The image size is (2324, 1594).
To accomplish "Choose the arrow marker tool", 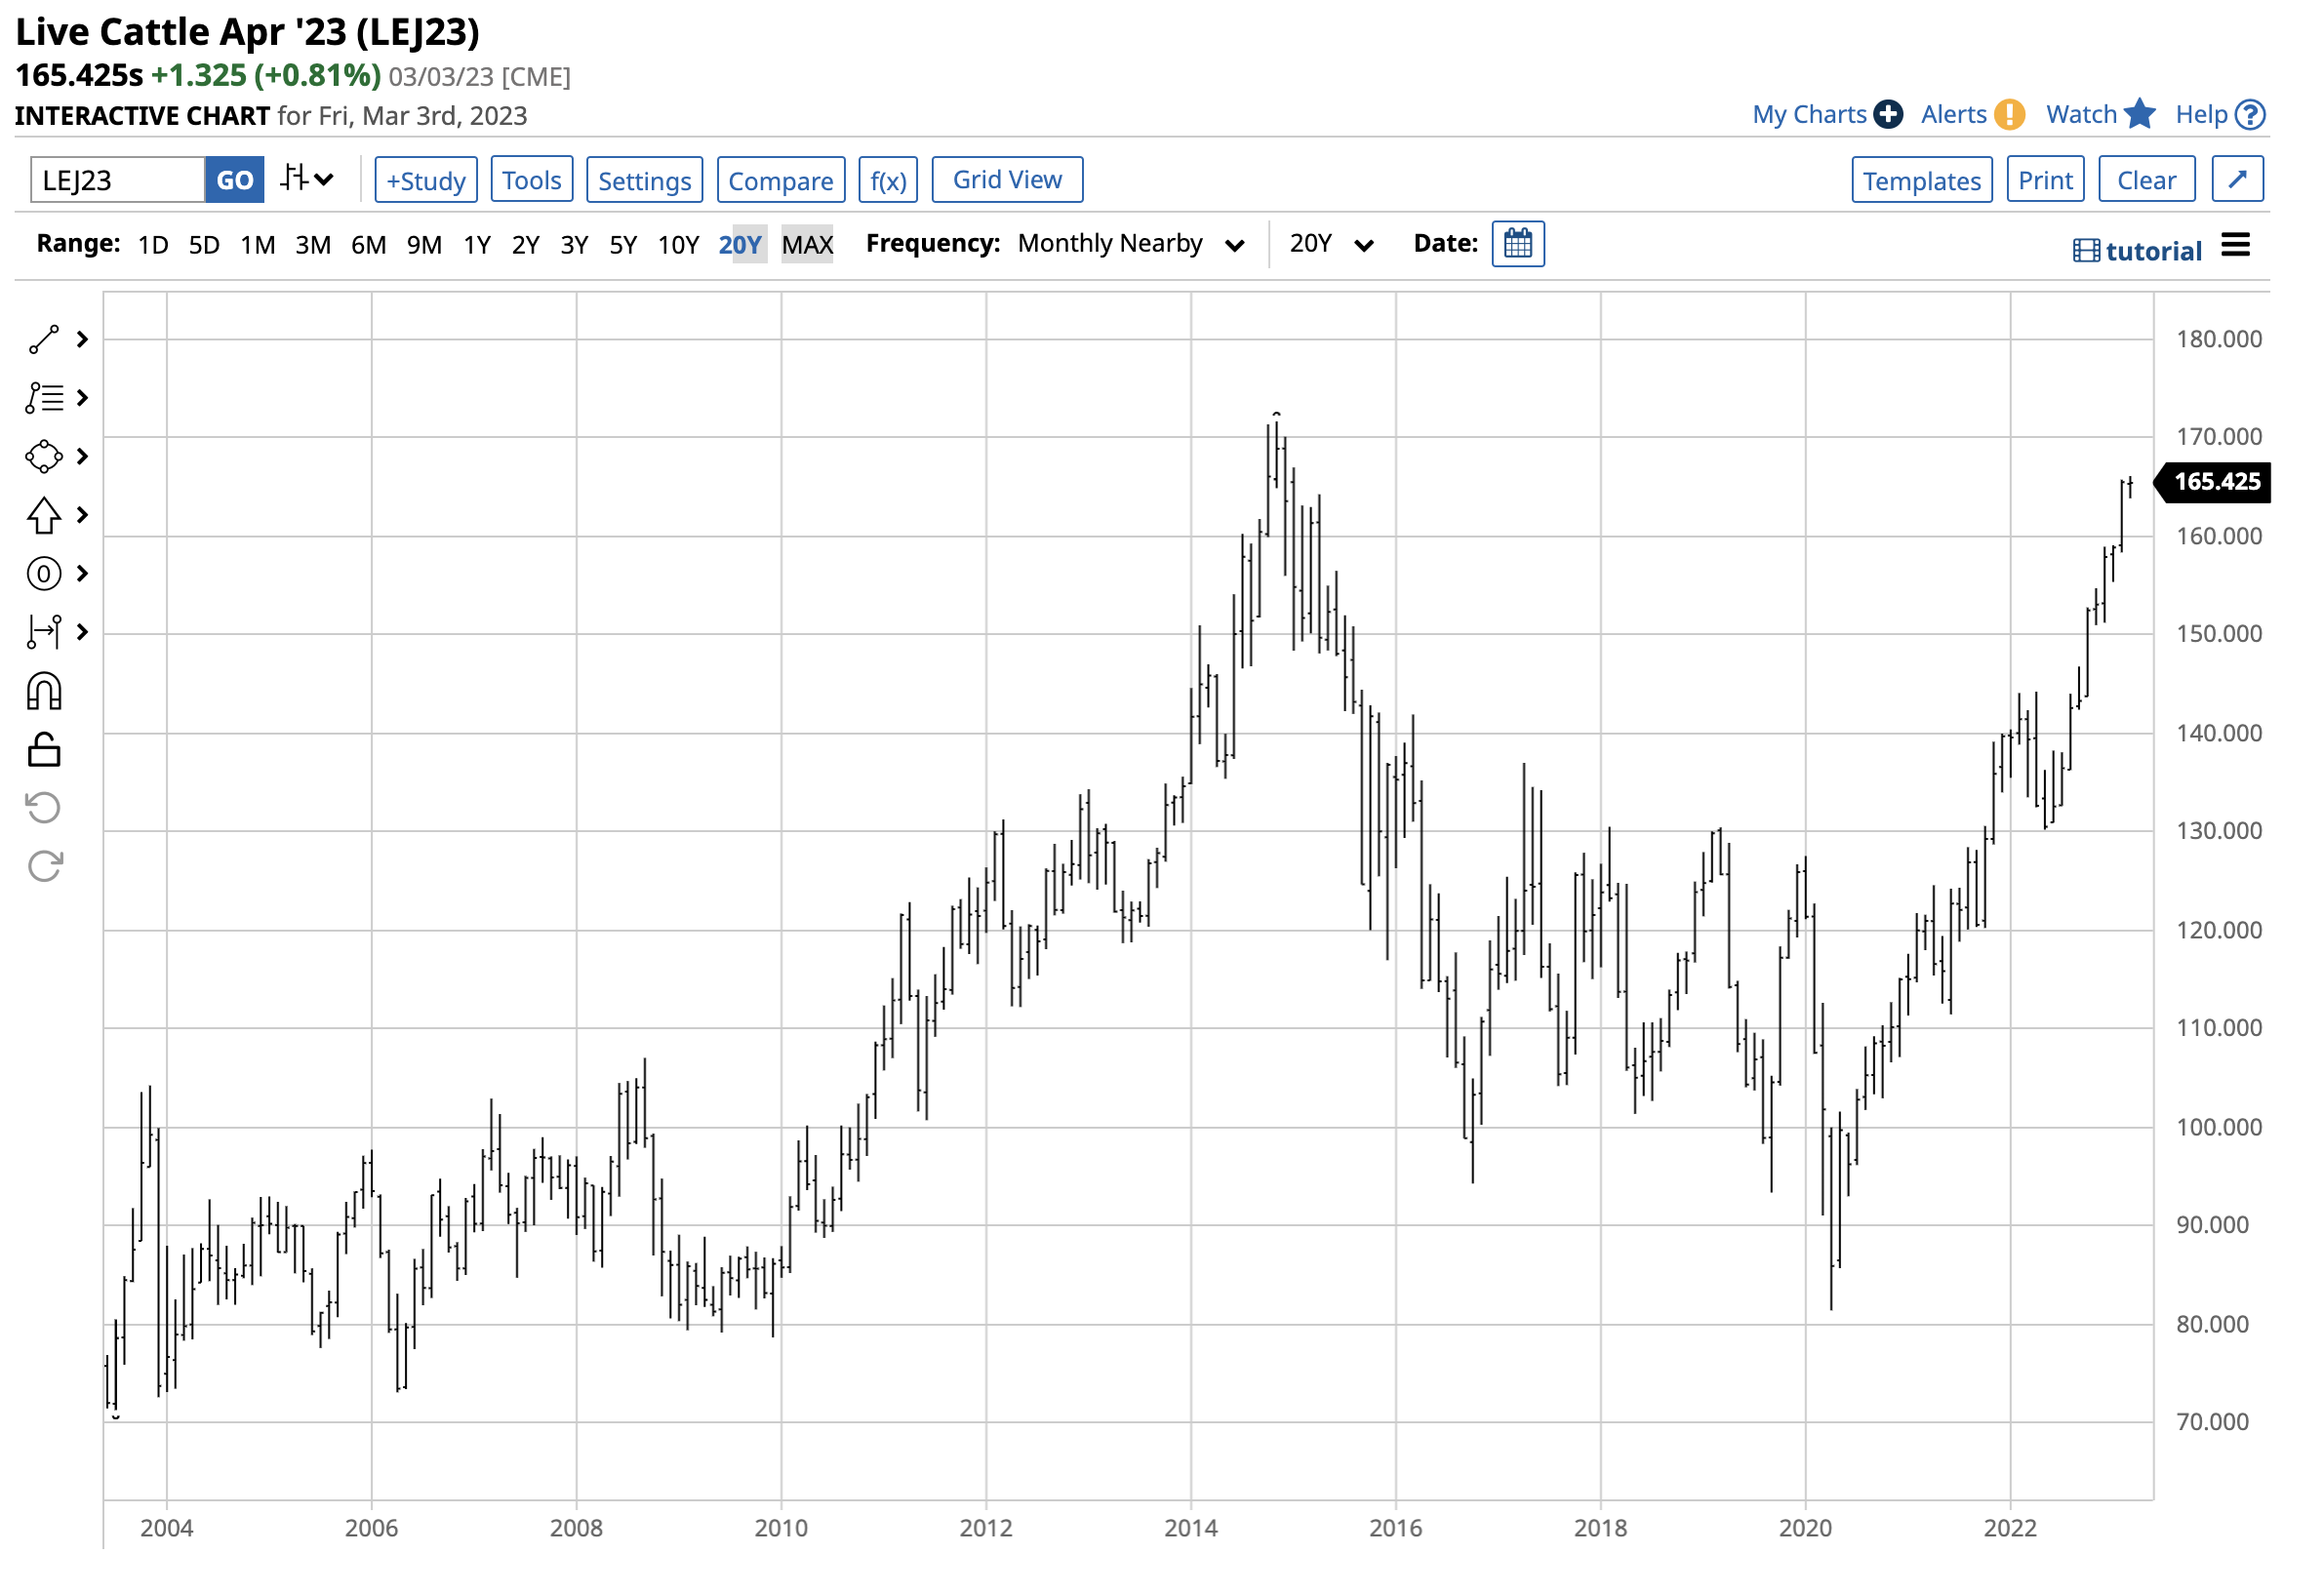I will pyautogui.click(x=44, y=515).
